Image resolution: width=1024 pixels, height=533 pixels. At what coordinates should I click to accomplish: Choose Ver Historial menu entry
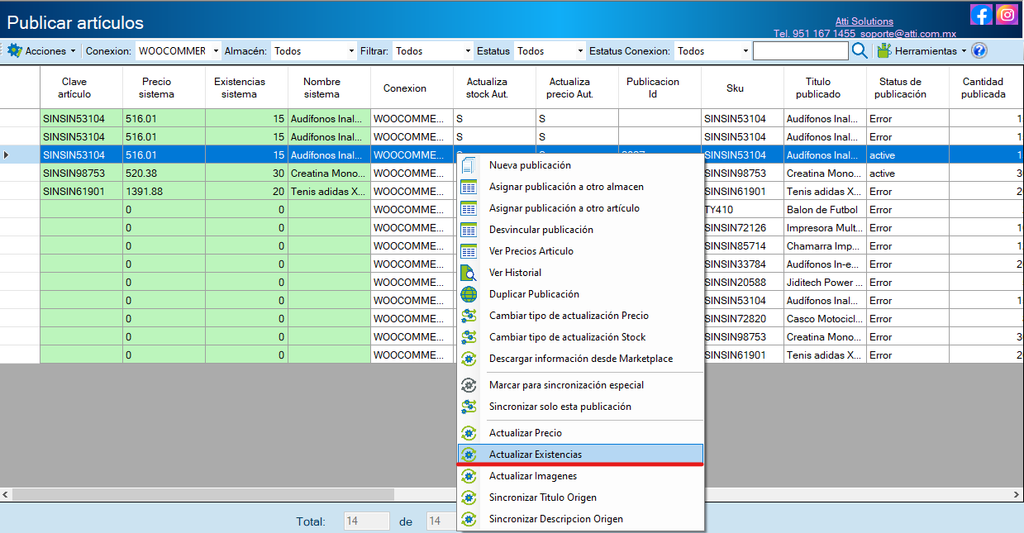pyautogui.click(x=581, y=273)
